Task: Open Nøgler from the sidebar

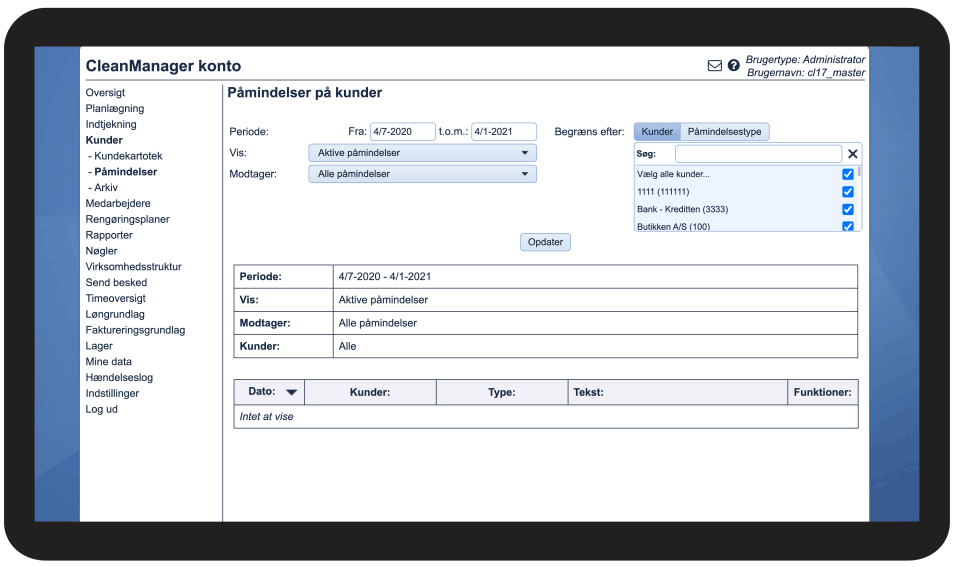Action: point(102,251)
